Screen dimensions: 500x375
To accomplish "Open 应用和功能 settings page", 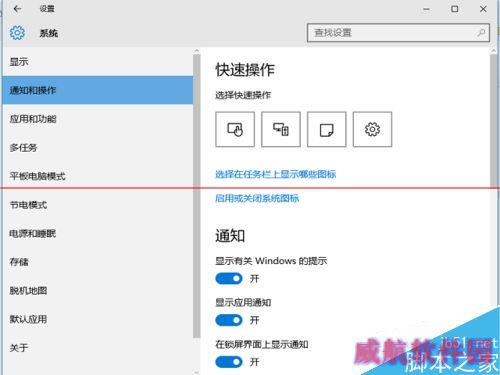I will coord(97,119).
